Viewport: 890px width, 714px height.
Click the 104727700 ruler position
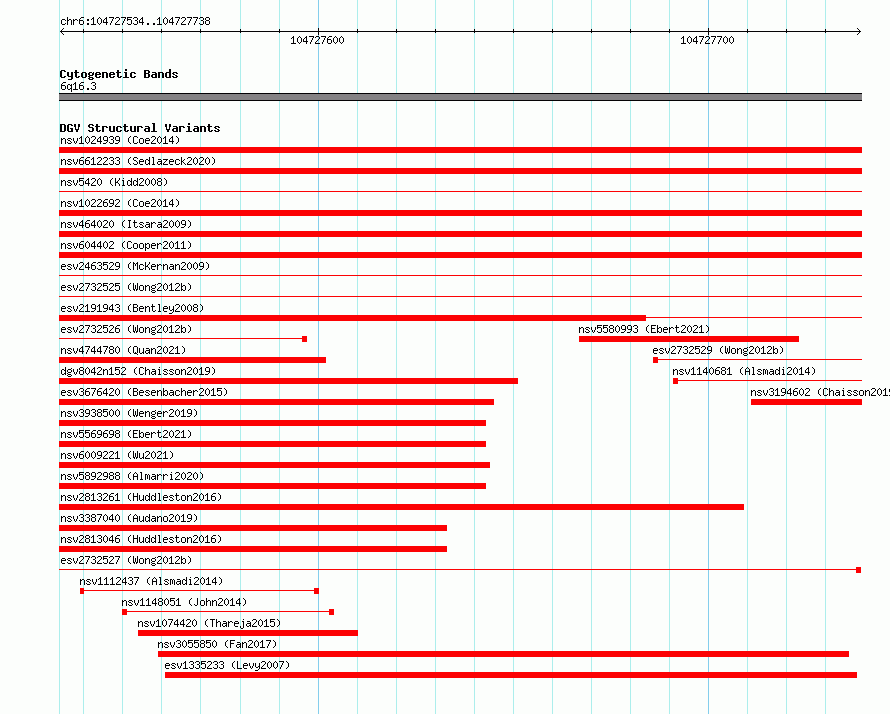(707, 40)
